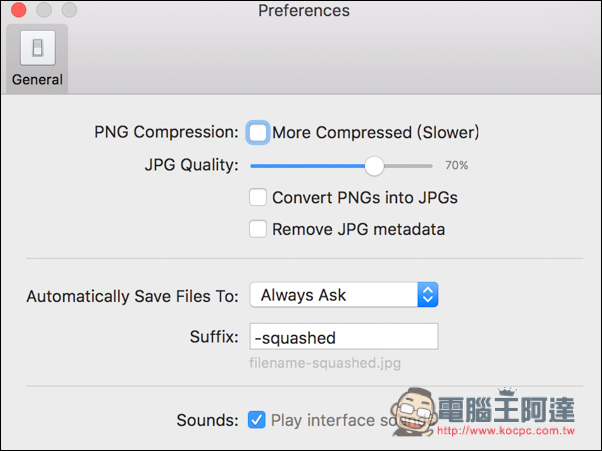Click the -squashed suffix text field
The width and height of the screenshot is (602, 451).
344,337
